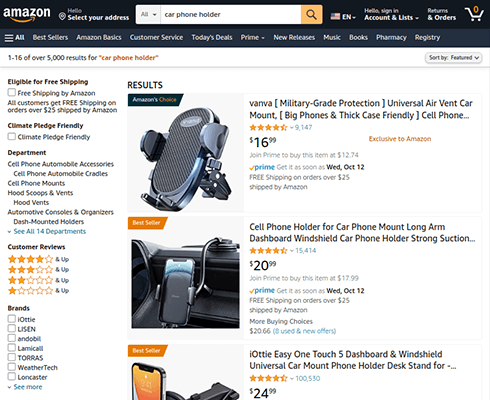The height and width of the screenshot is (400, 490).
Task: Open the All search category dropdown
Action: [x=148, y=14]
